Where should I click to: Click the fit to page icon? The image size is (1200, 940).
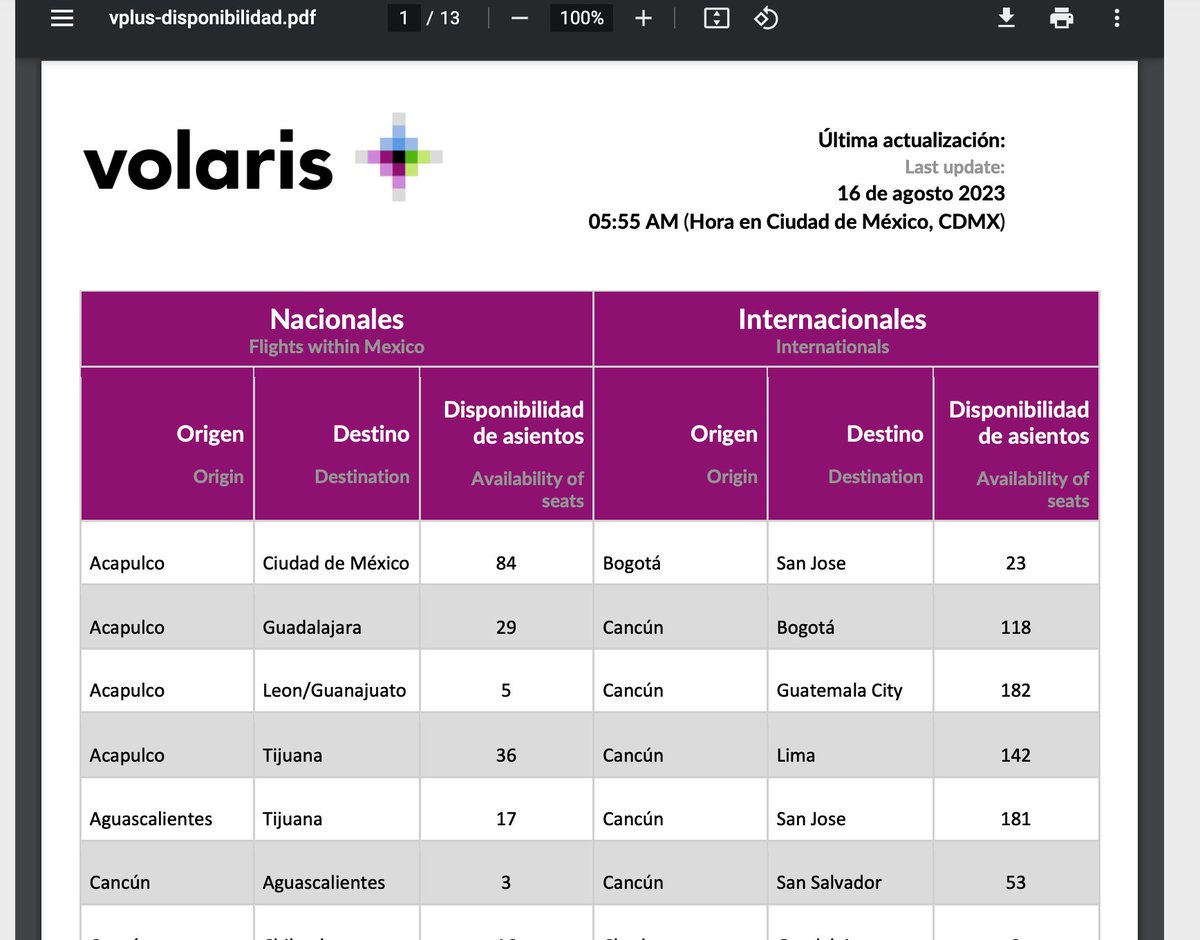[716, 18]
